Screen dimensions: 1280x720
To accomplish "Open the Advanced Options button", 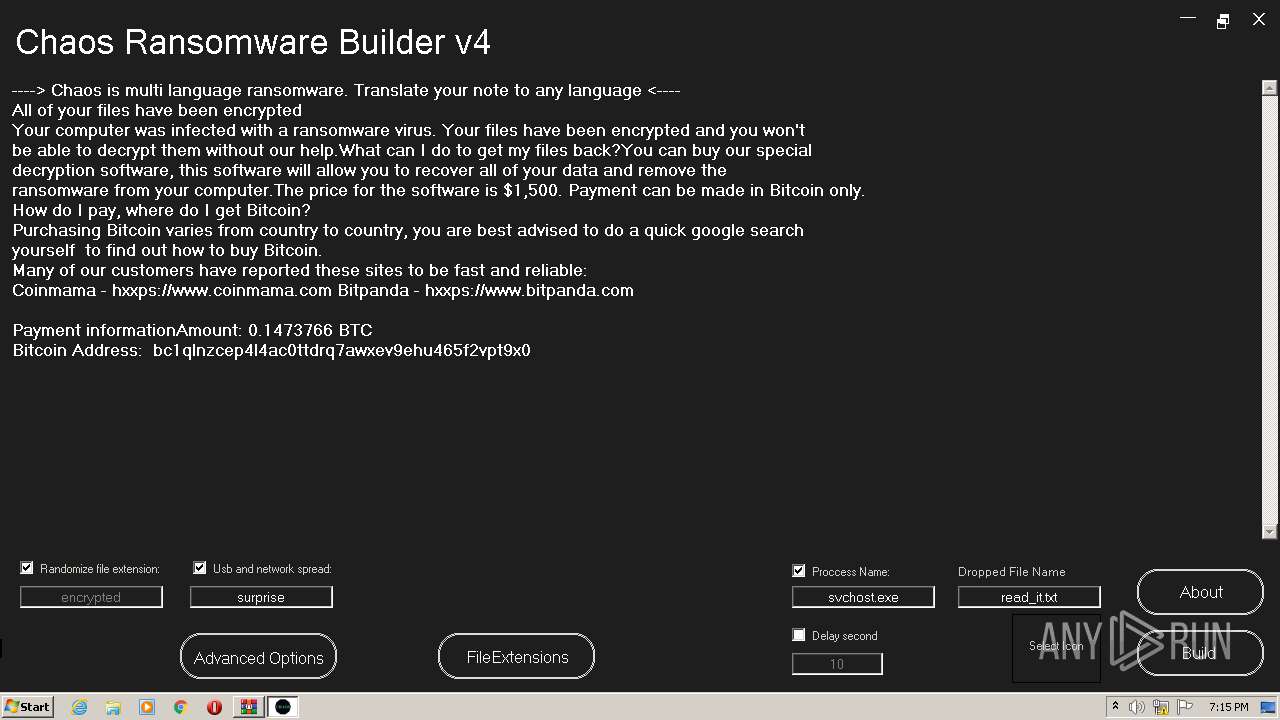I will tap(258, 657).
